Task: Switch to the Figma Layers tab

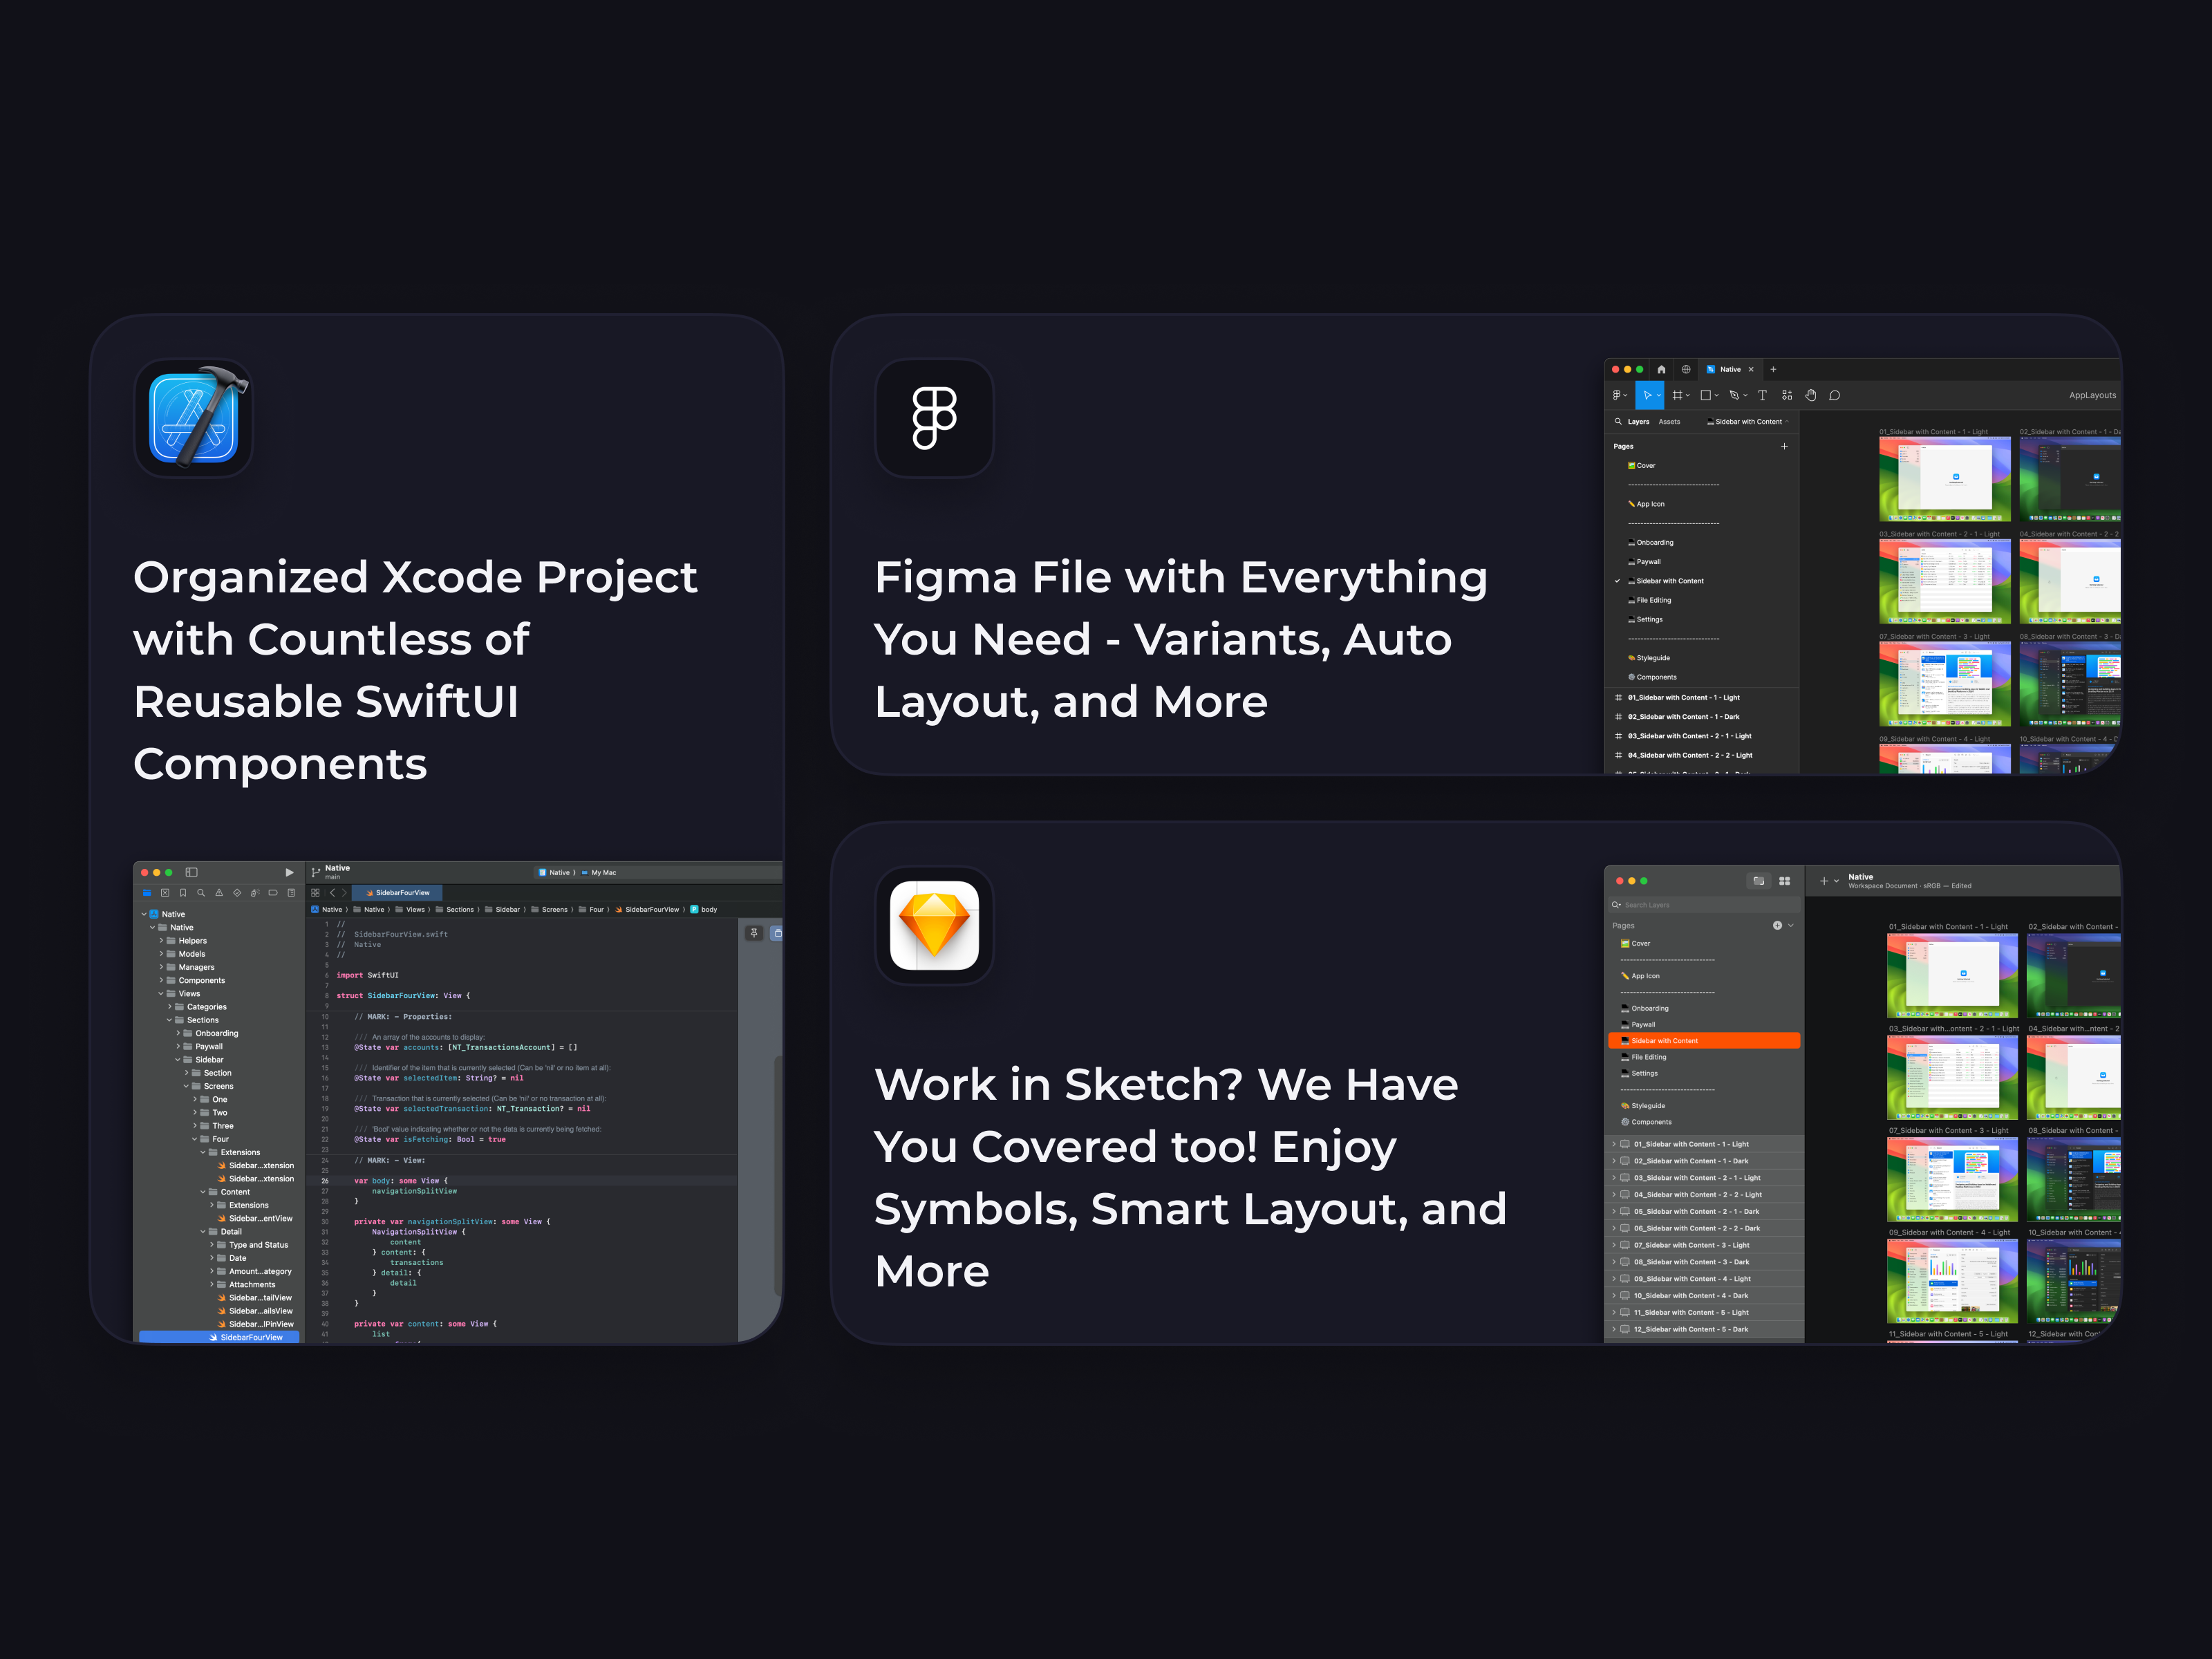Action: click(x=1638, y=421)
